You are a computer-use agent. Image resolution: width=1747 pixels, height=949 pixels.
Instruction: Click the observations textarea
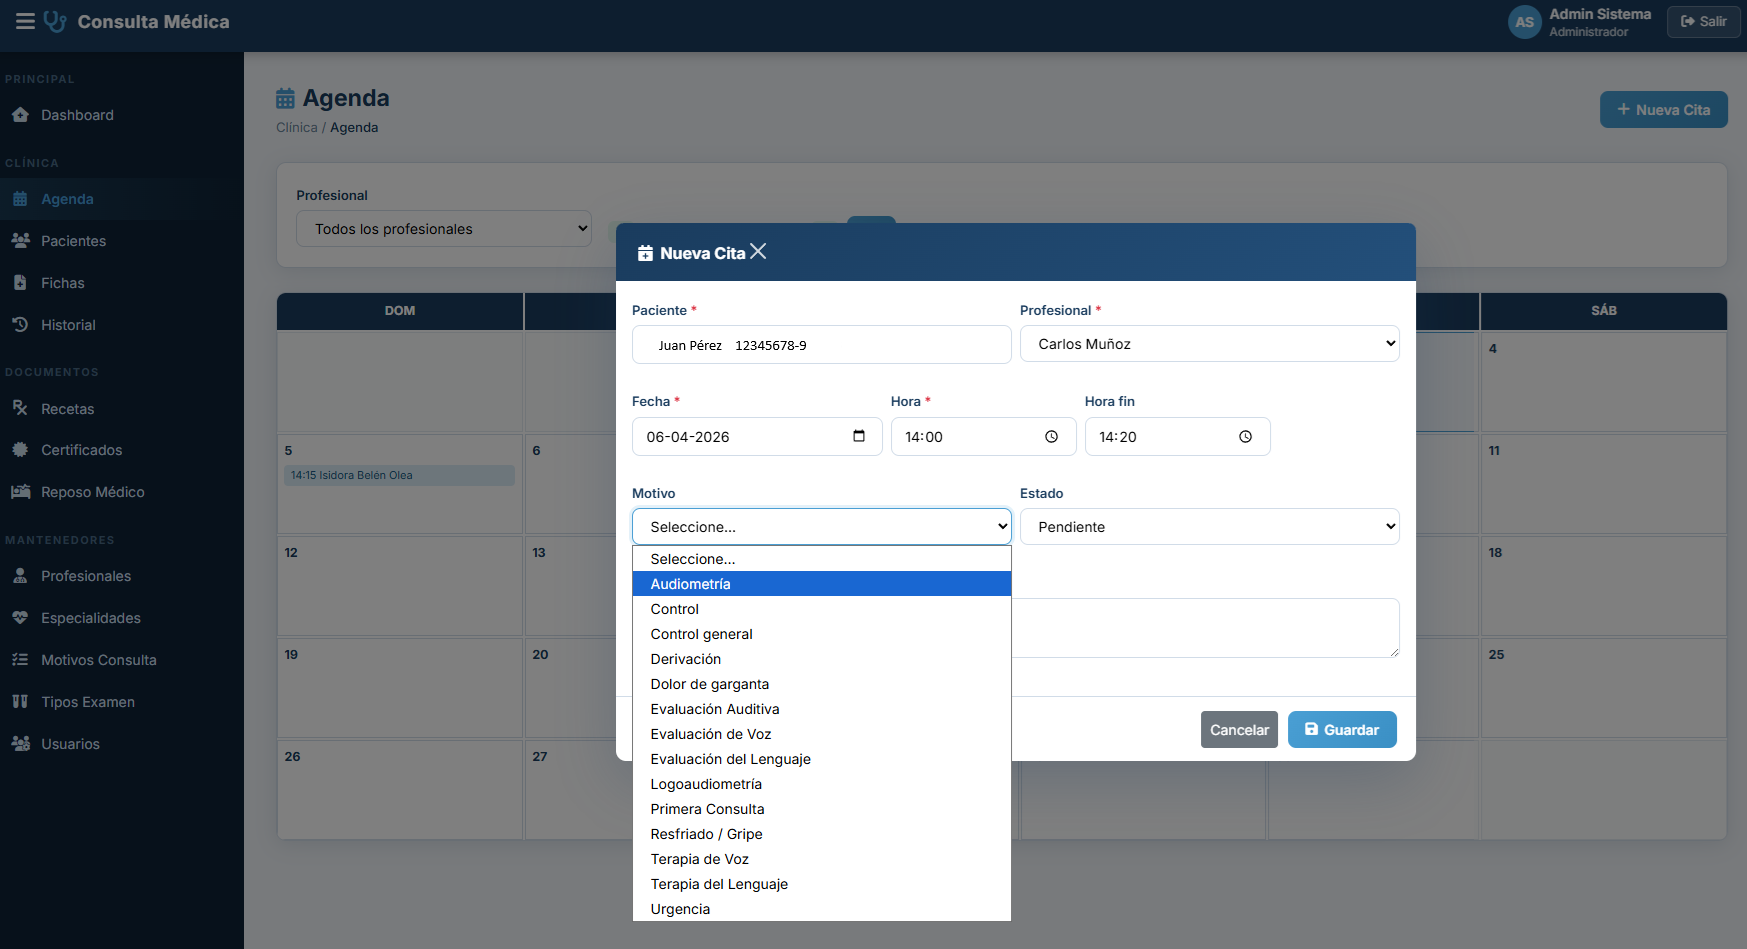tap(1205, 628)
